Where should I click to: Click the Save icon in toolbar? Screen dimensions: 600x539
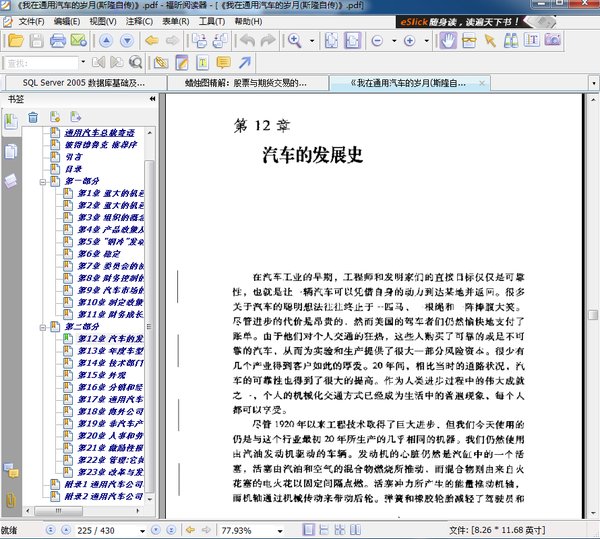click(36, 41)
